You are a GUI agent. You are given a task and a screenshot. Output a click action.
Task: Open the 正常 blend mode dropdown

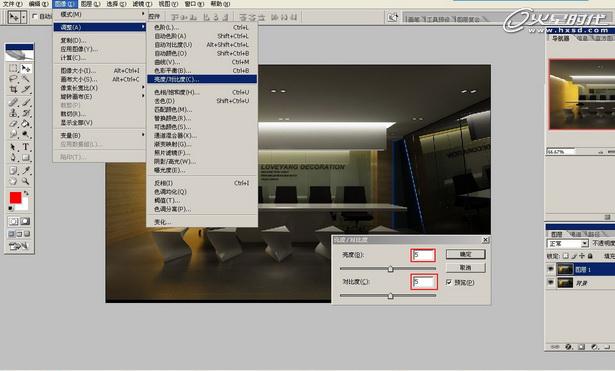pyautogui.click(x=568, y=244)
